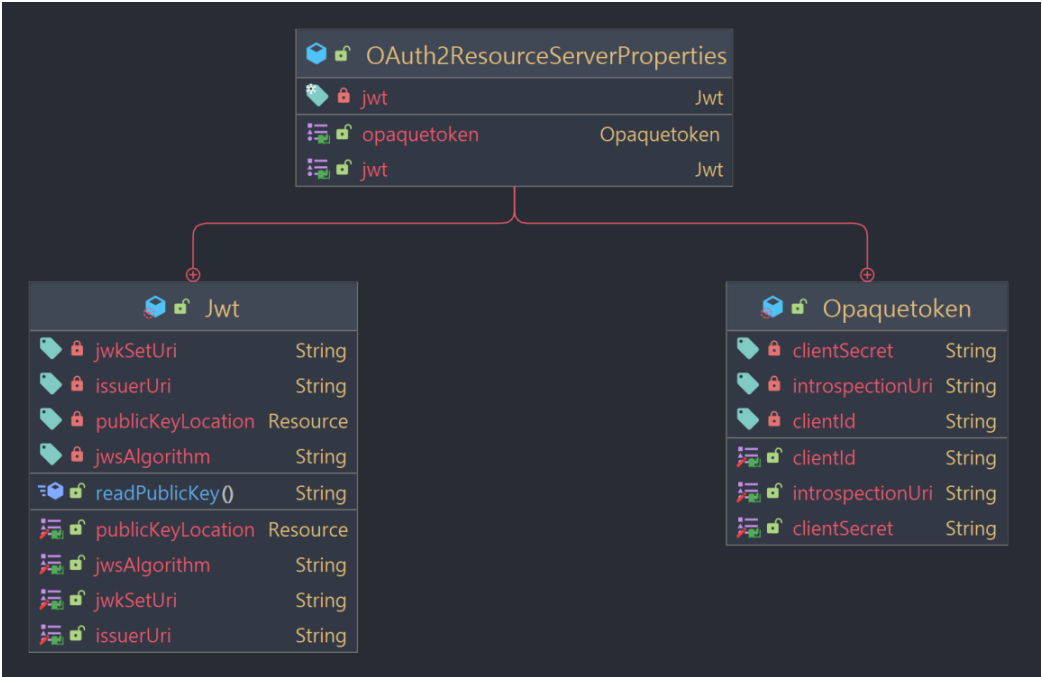Click the OAuth2ResourceServerProperties class icon
Image resolution: width=1042 pixels, height=677 pixels.
316,54
